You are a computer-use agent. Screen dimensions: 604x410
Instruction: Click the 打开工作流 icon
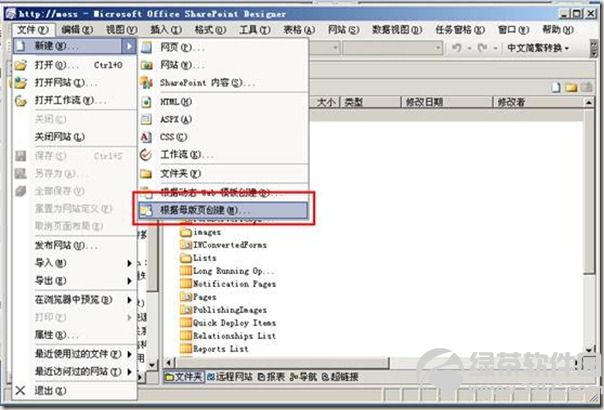click(x=21, y=101)
